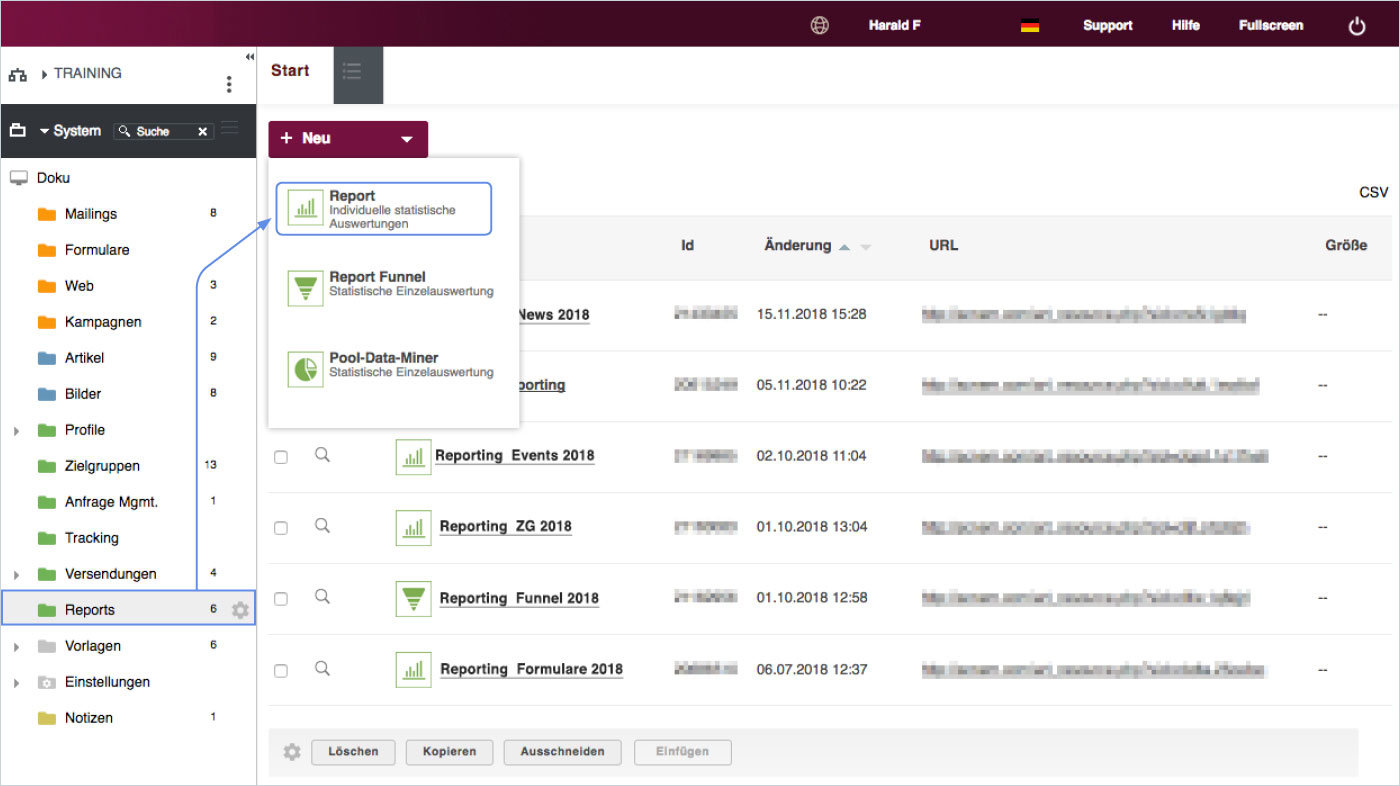Click the gear icon beside Löschen button
The height and width of the screenshot is (786, 1400).
291,752
